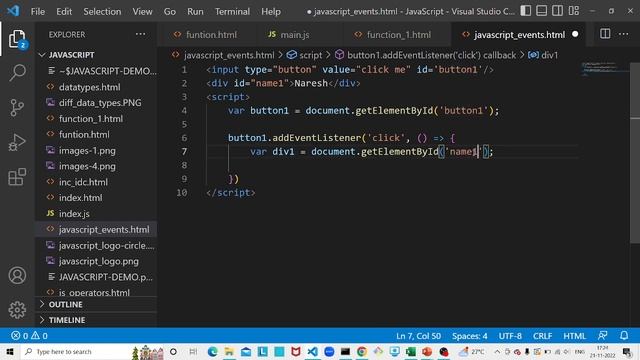Switch to main.js tab

[x=295, y=35]
